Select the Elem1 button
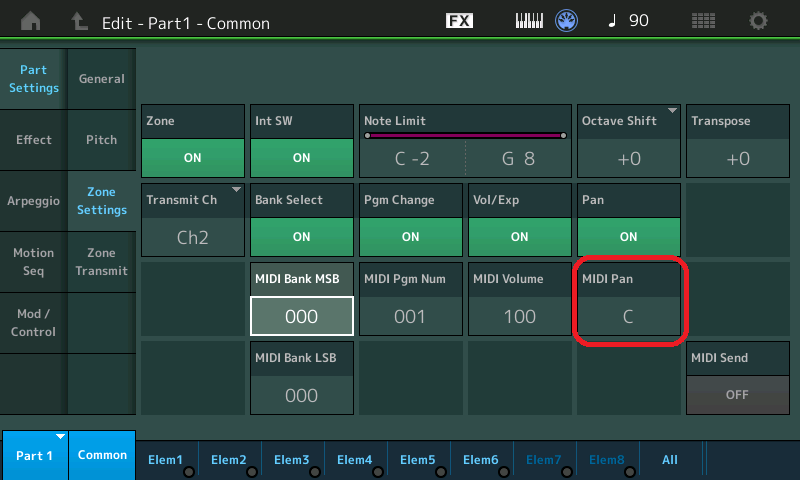 166,459
